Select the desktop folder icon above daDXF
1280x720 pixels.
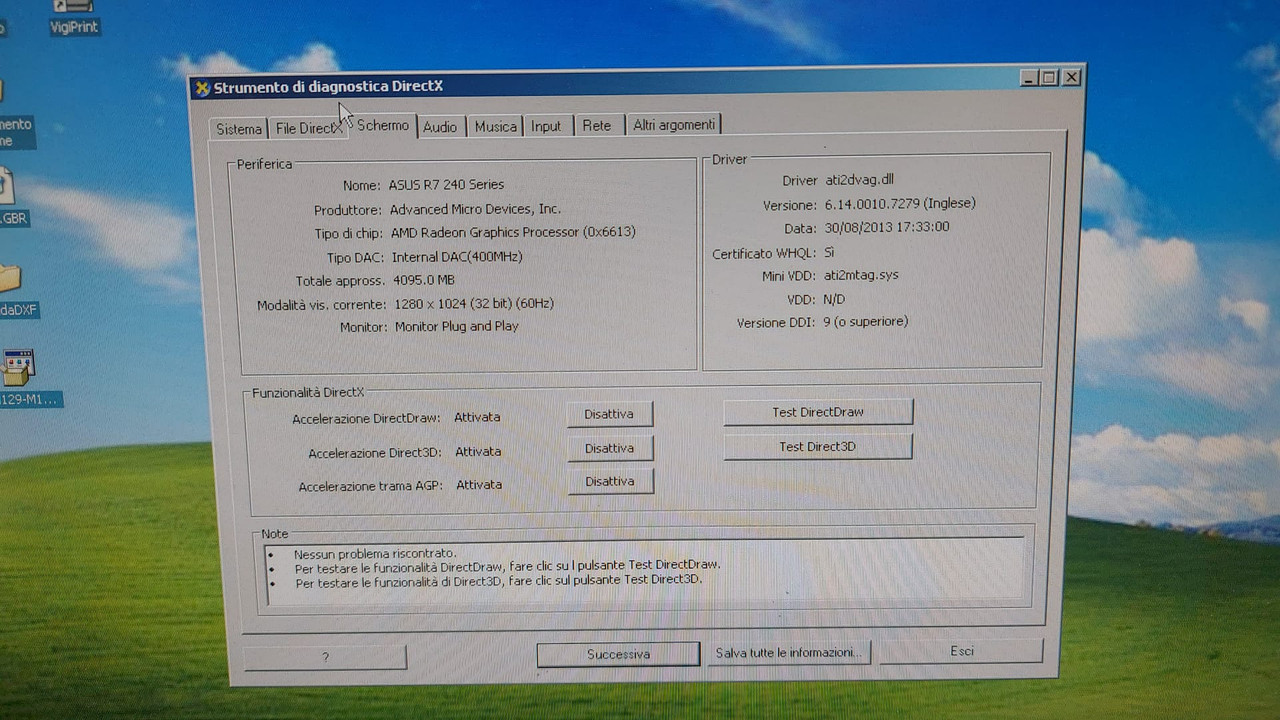click(x=8, y=277)
